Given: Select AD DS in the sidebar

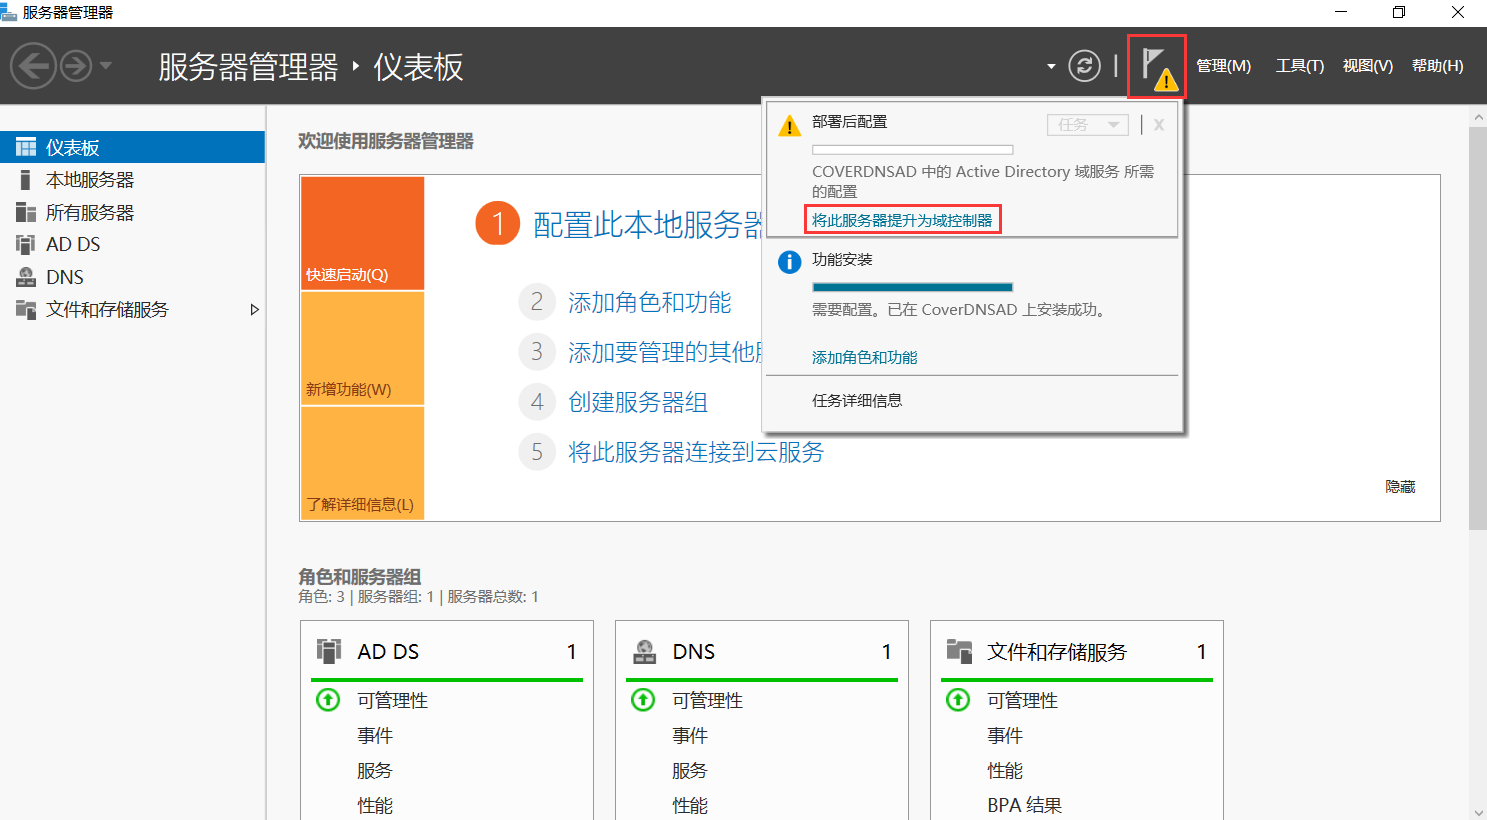Looking at the screenshot, I should [73, 245].
